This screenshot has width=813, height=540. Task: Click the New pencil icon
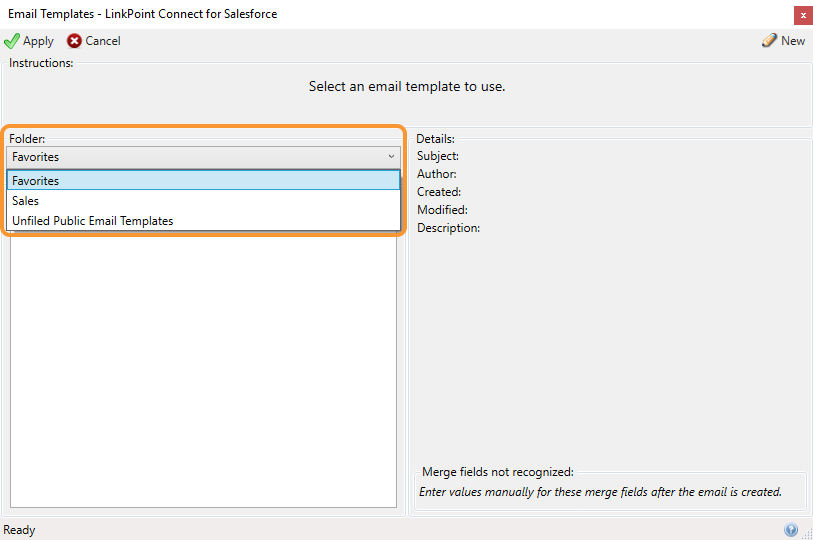click(769, 40)
